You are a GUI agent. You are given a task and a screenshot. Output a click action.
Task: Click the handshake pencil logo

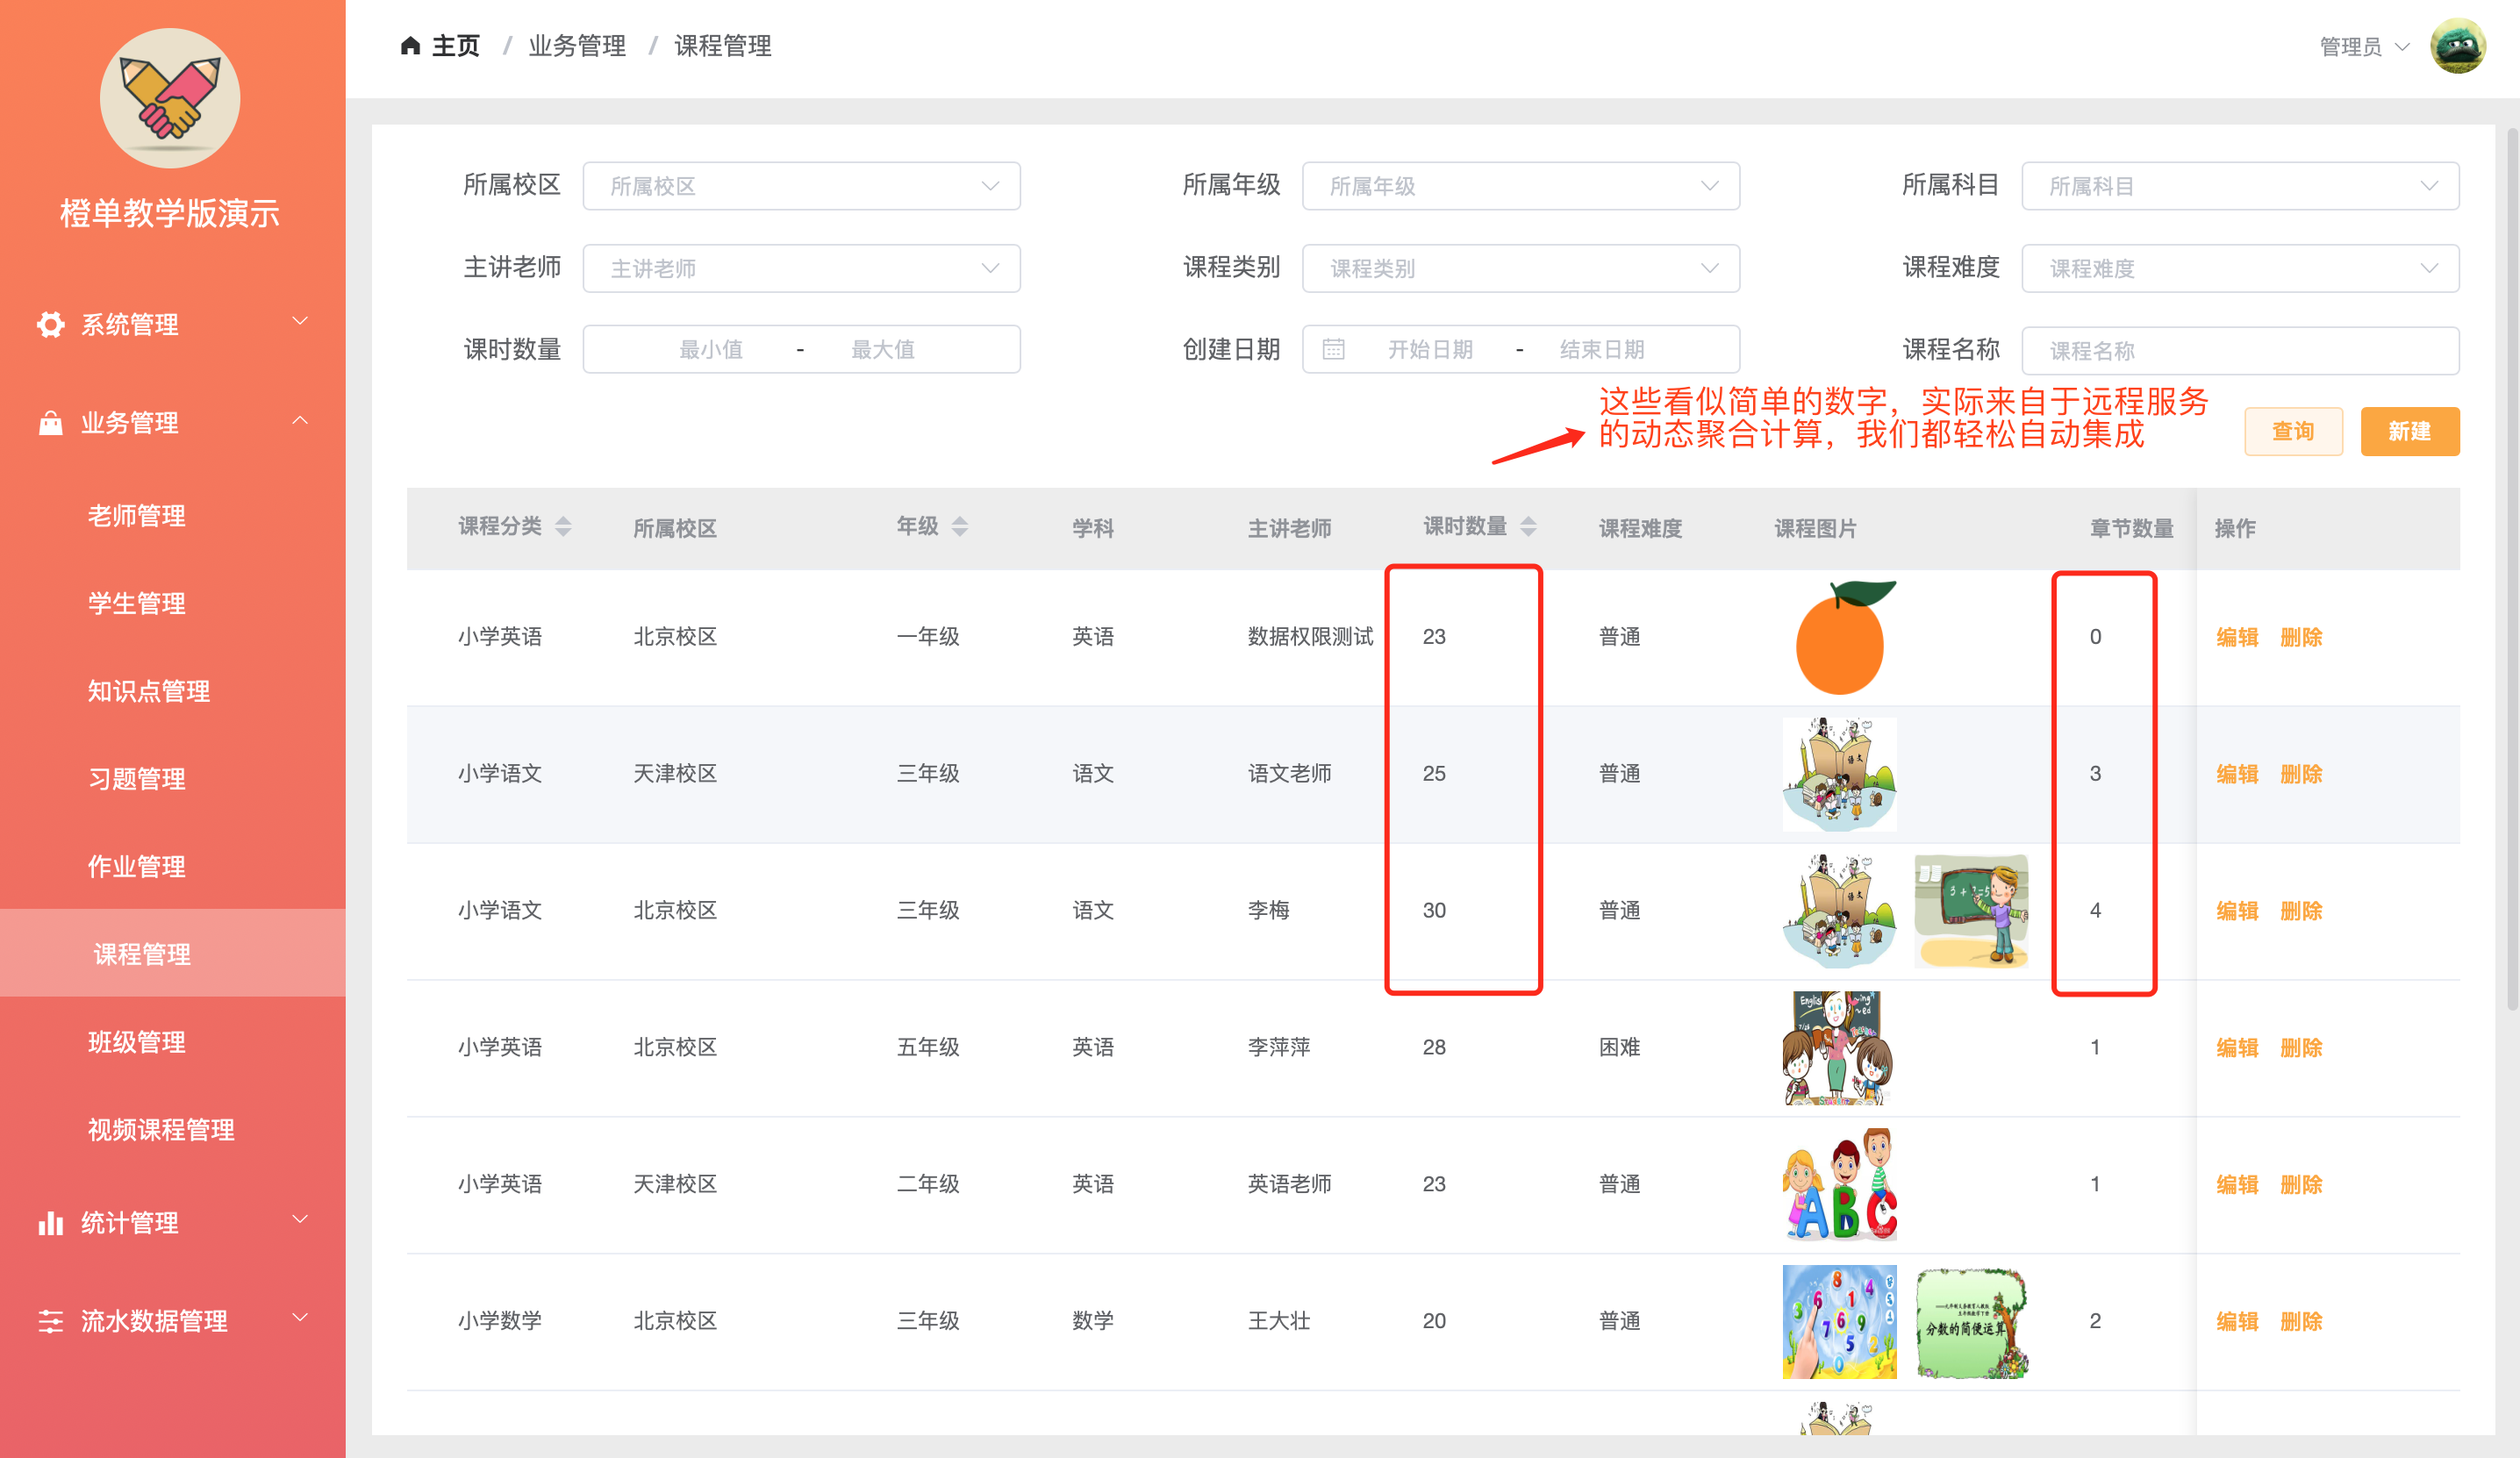point(170,98)
